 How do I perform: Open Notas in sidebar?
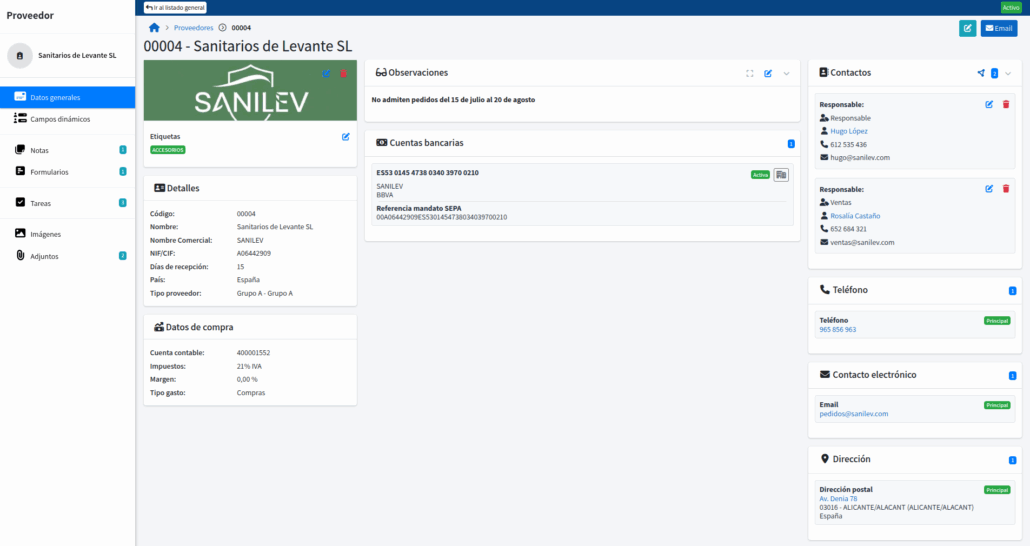pyautogui.click(x=68, y=150)
